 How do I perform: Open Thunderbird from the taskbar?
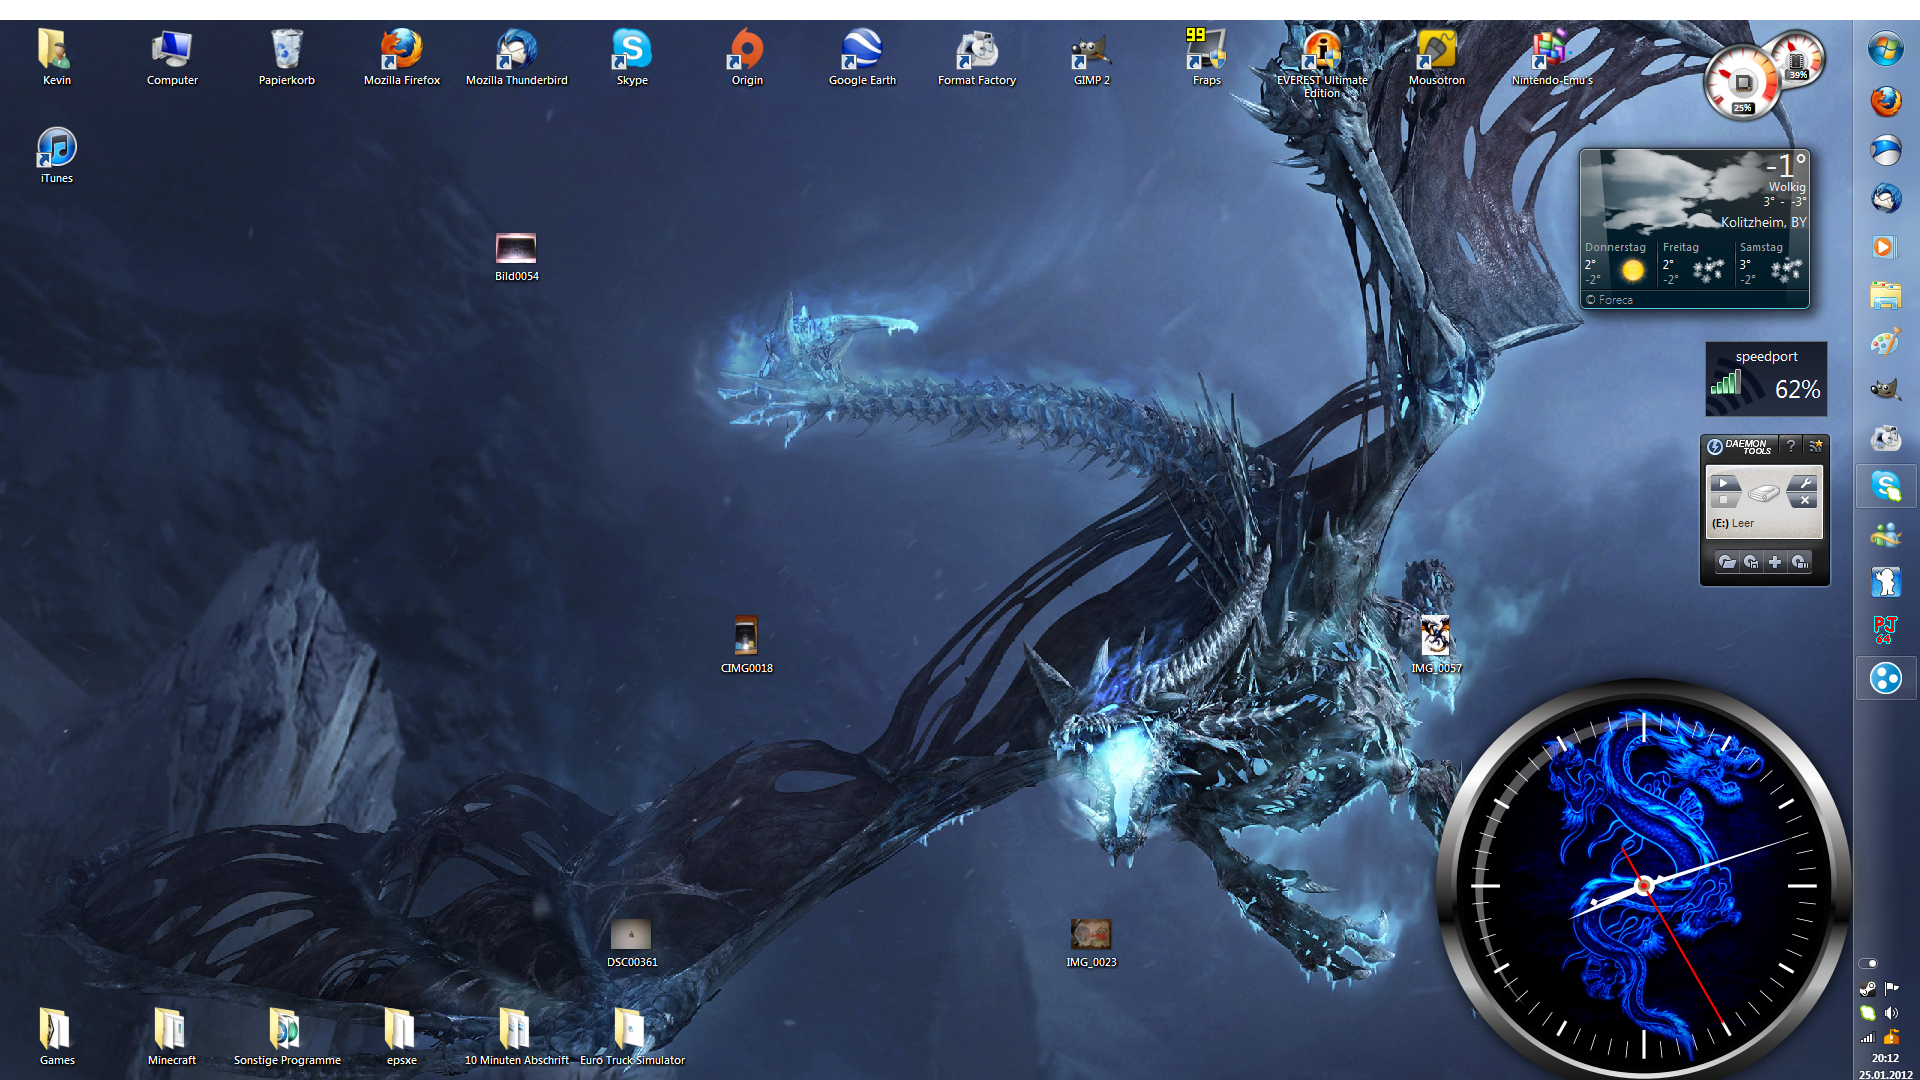[x=1886, y=198]
